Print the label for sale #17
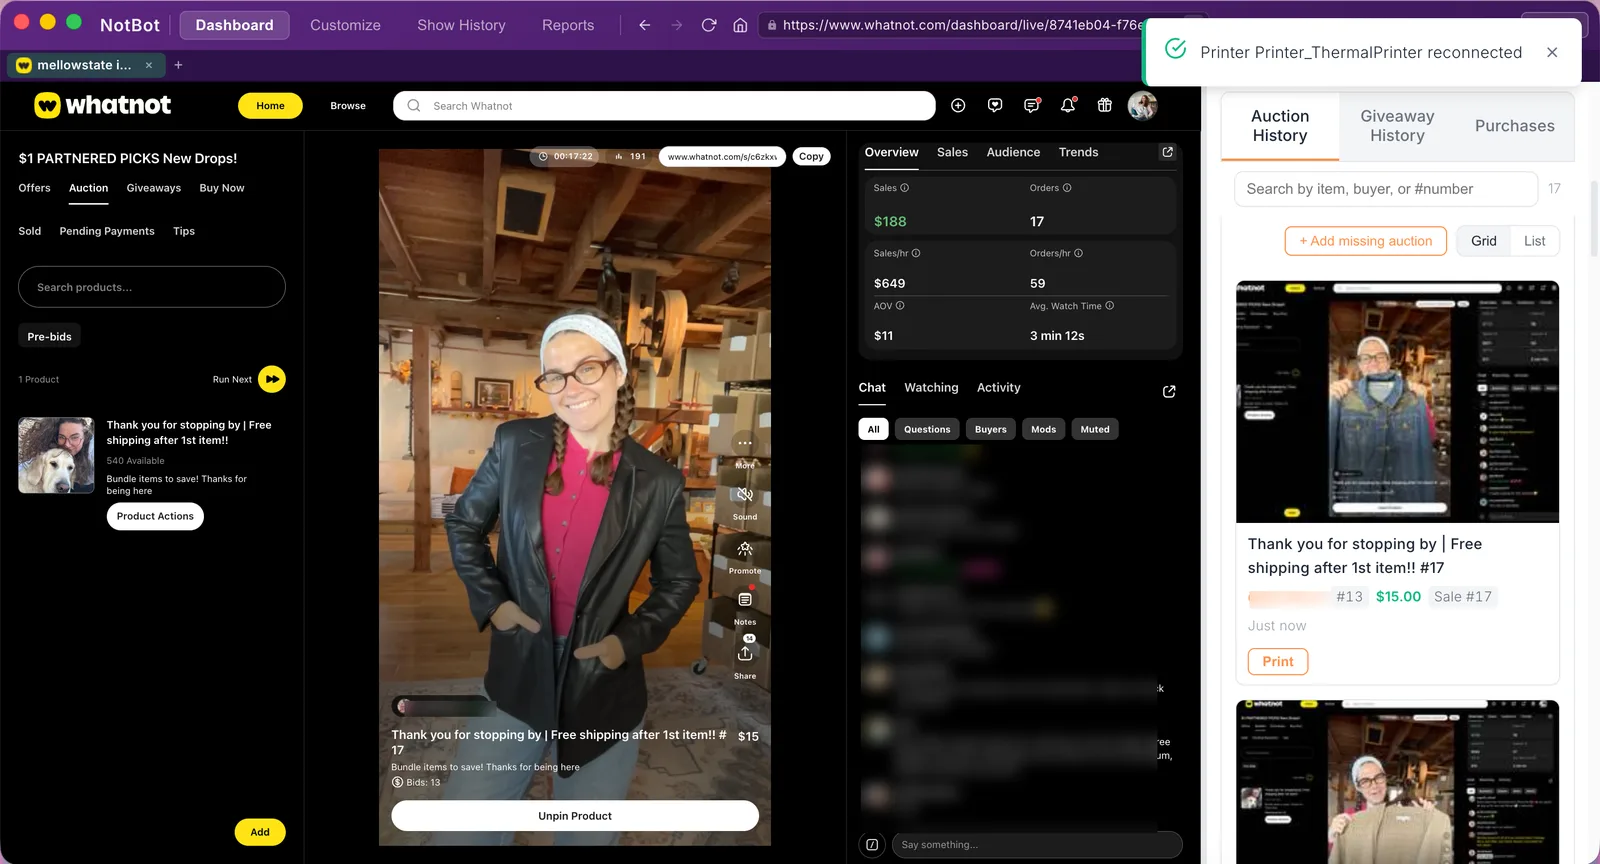Viewport: 1600px width, 864px height. click(1278, 662)
